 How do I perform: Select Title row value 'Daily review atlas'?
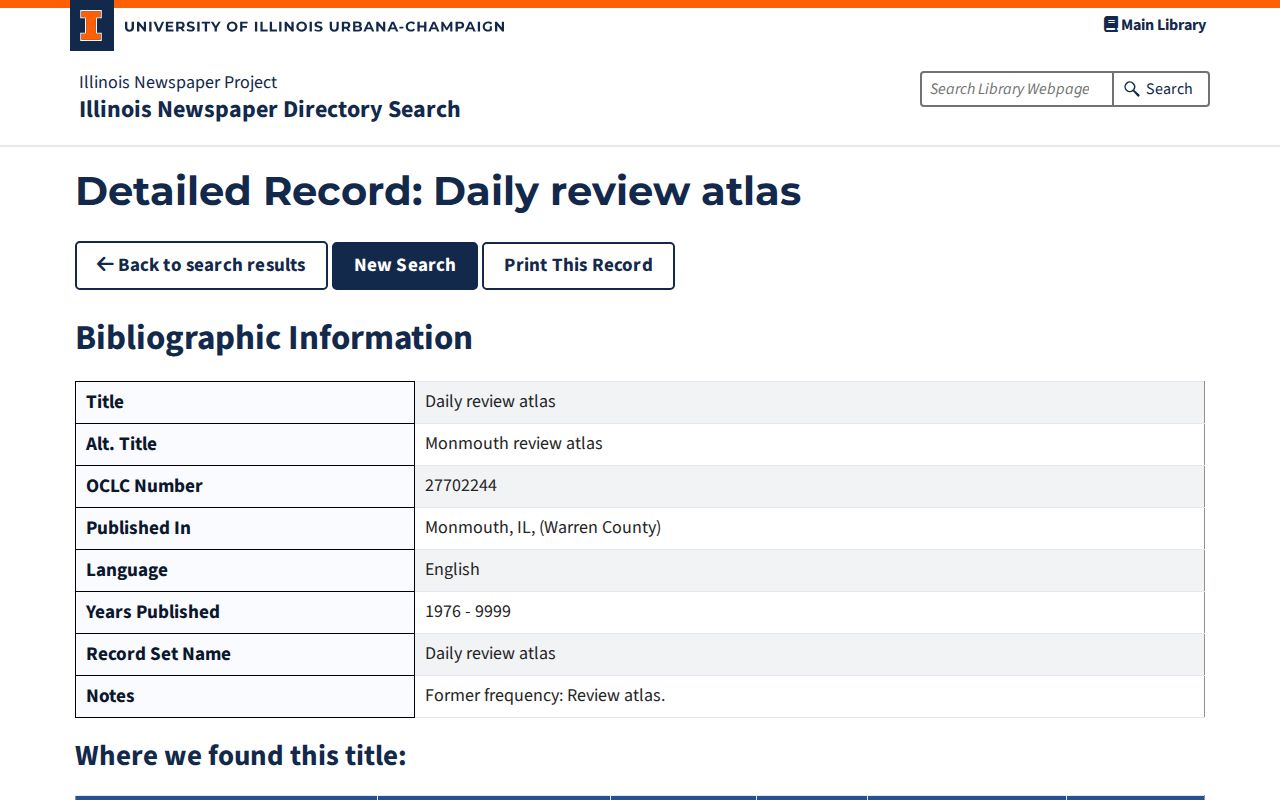click(490, 401)
